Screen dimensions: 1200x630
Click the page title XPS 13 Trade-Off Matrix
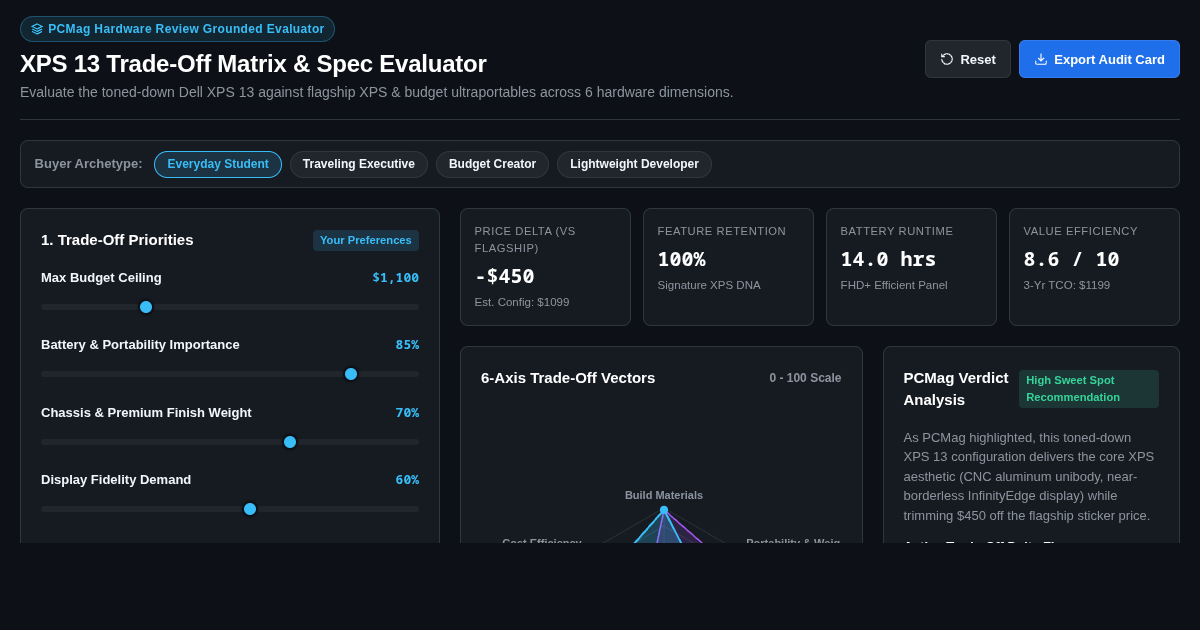(x=253, y=64)
